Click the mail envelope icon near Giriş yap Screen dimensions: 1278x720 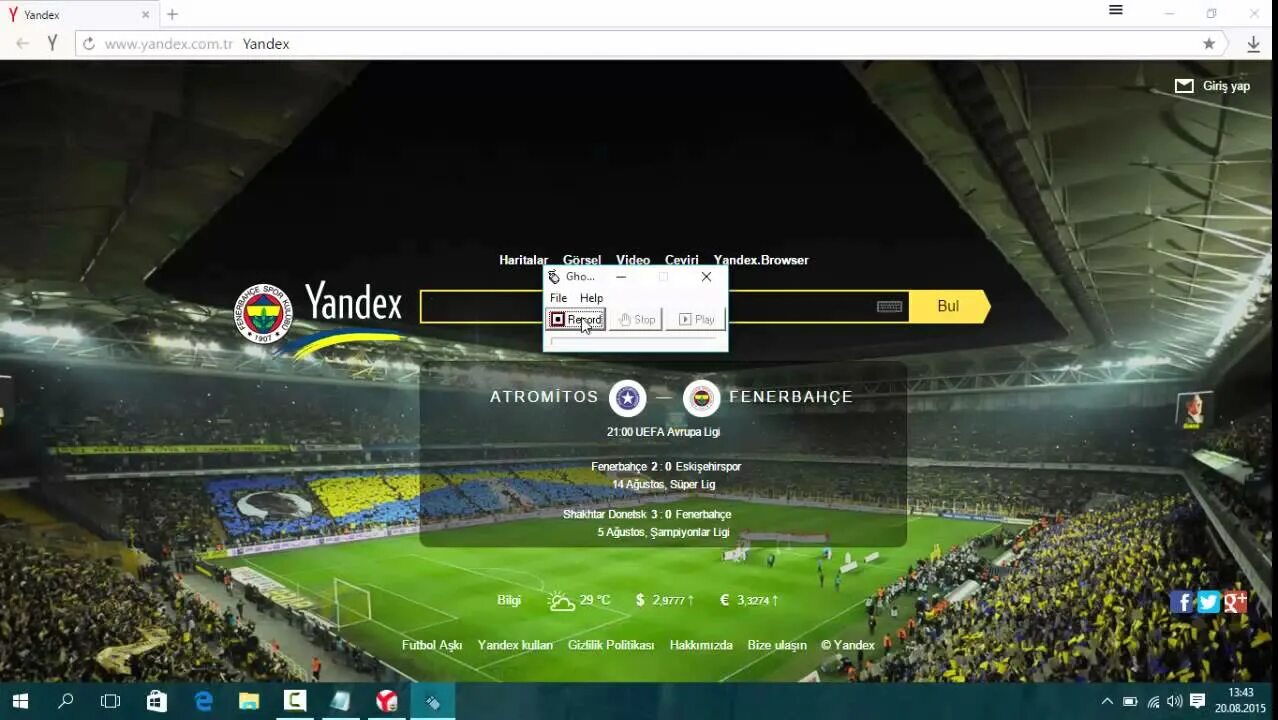(x=1184, y=86)
